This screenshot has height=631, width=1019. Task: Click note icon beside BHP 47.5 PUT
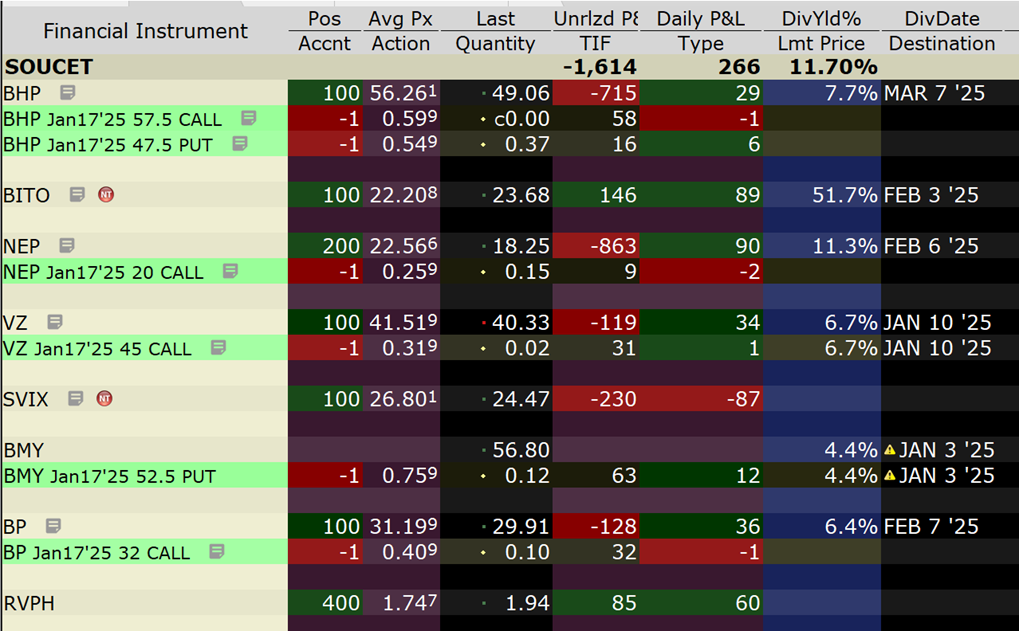pos(240,144)
